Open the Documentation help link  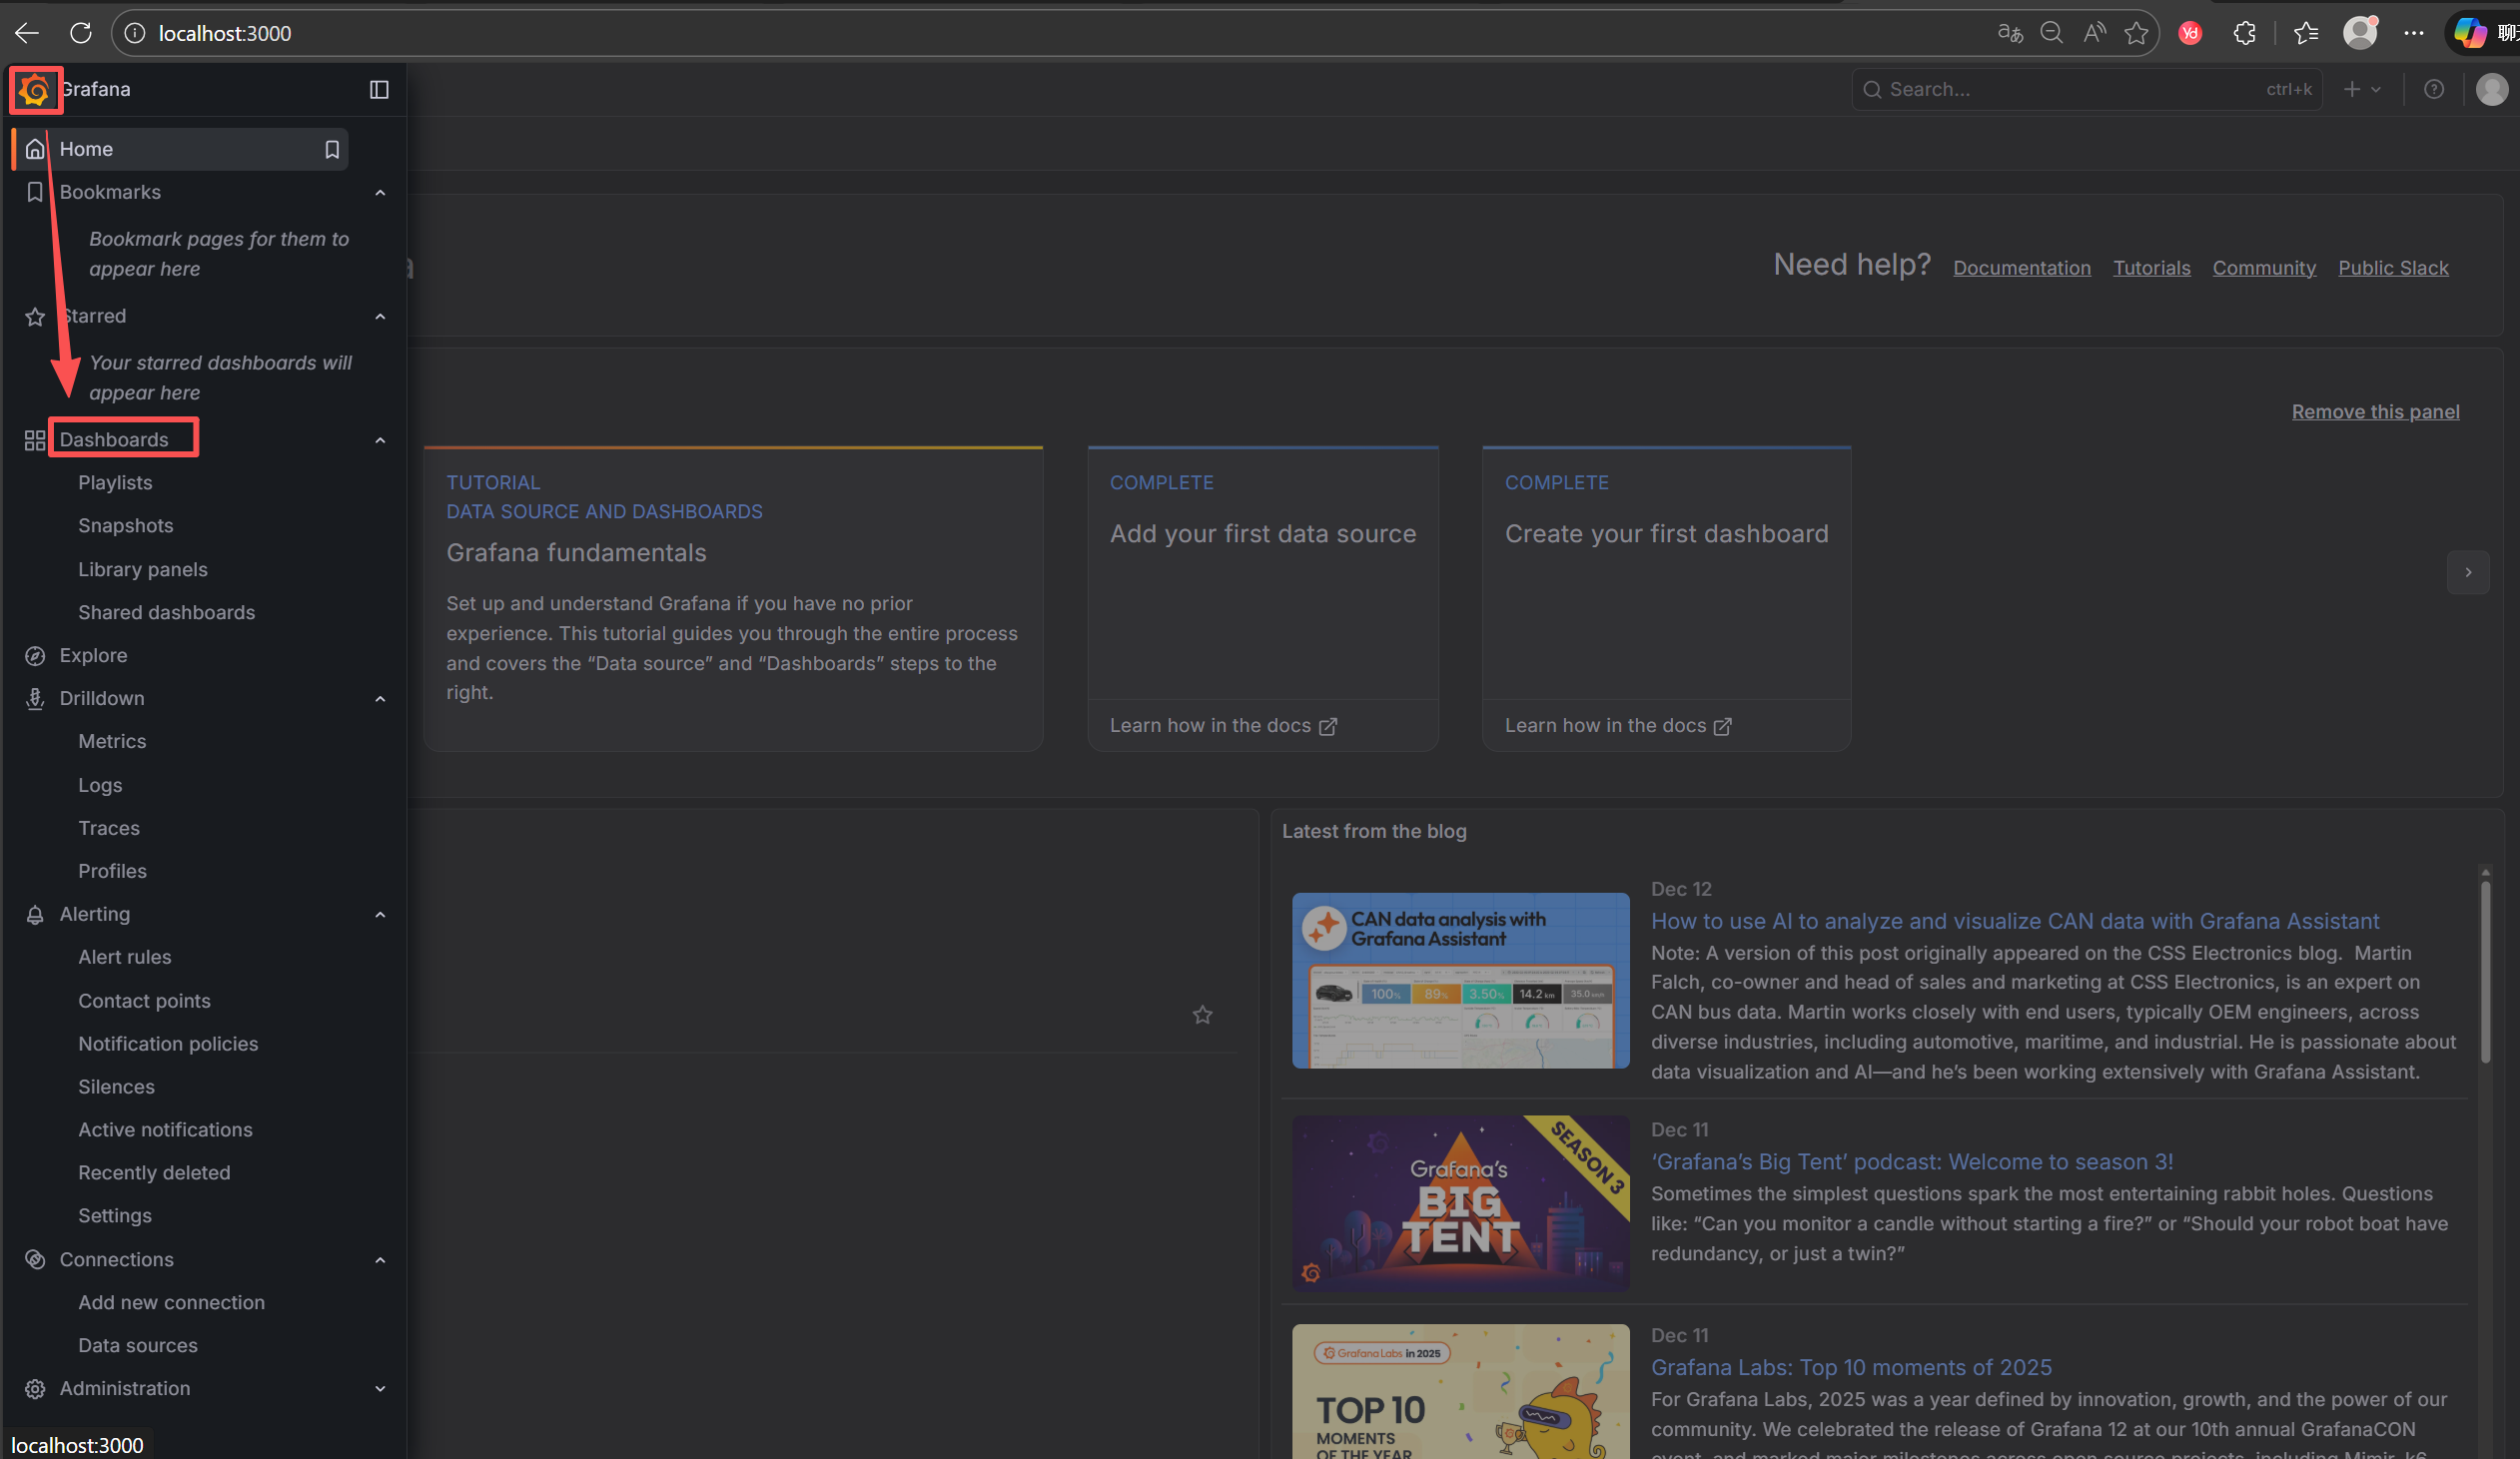click(x=2021, y=268)
